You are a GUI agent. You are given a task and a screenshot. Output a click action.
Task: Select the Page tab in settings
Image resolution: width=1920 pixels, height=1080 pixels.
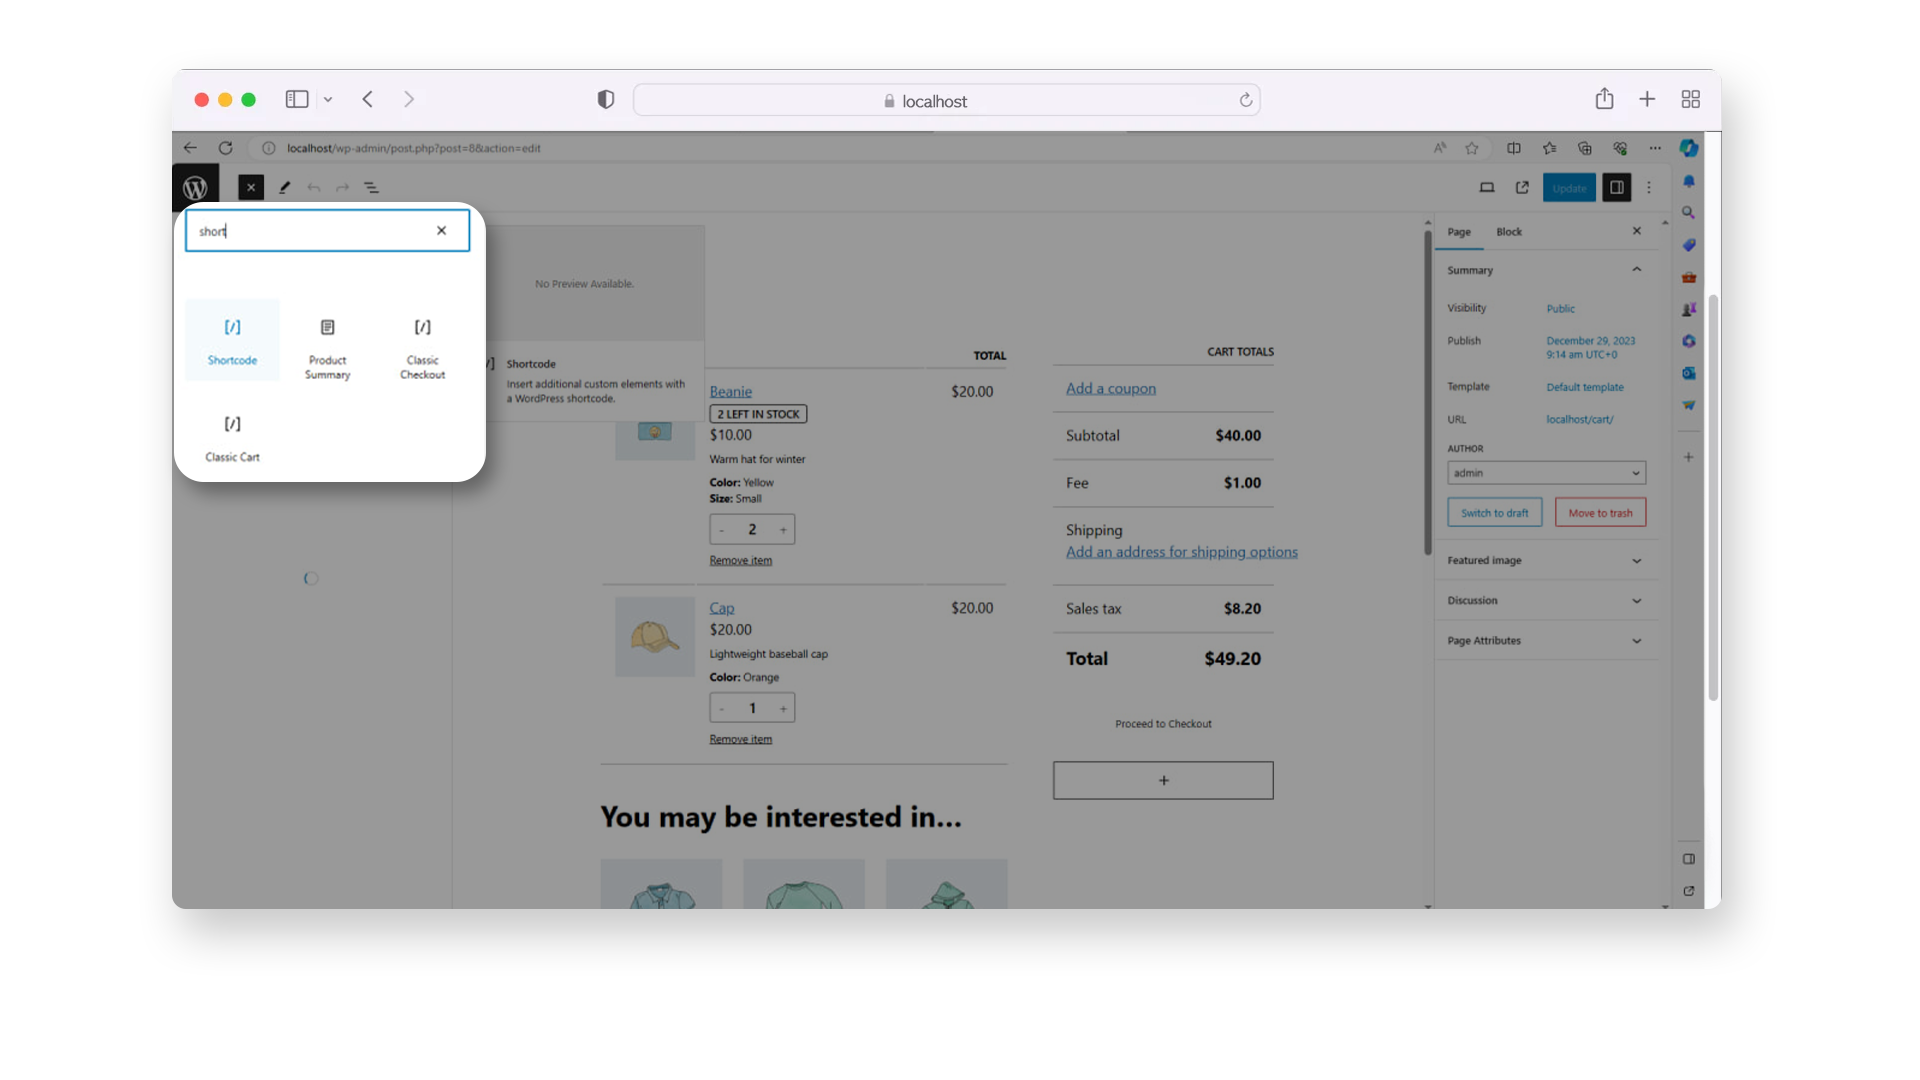[1459, 231]
